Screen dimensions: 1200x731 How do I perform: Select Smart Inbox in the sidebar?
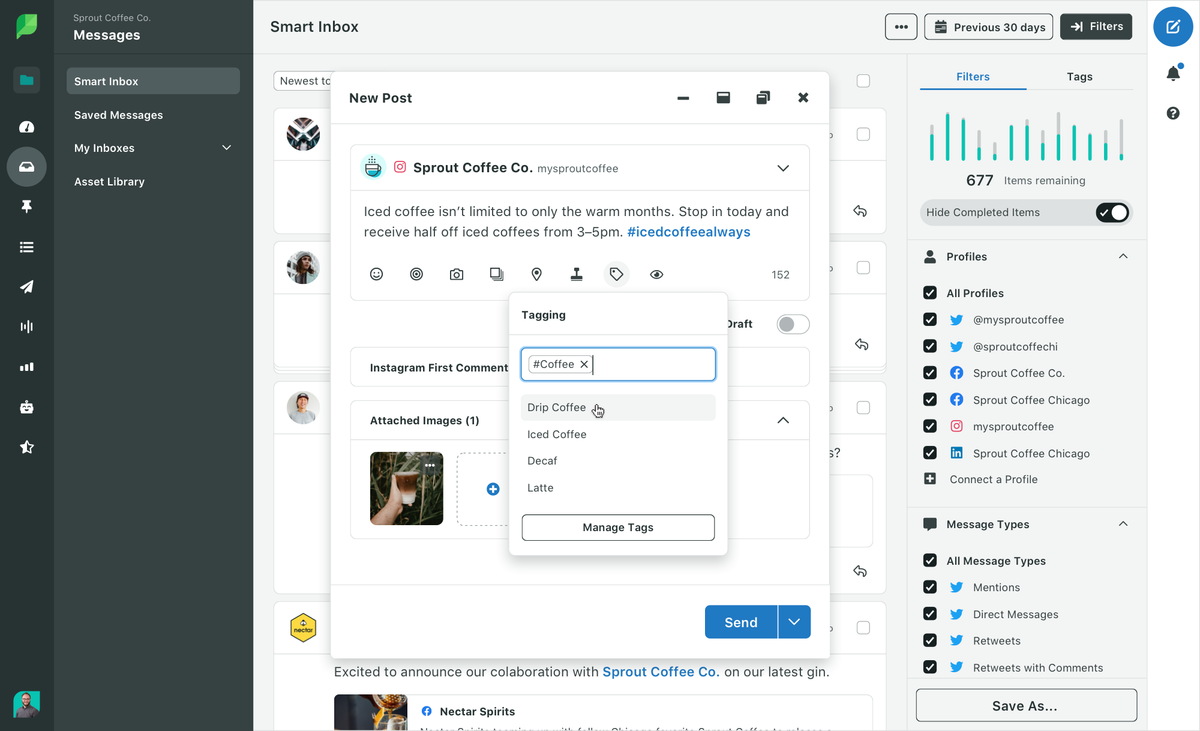(153, 81)
